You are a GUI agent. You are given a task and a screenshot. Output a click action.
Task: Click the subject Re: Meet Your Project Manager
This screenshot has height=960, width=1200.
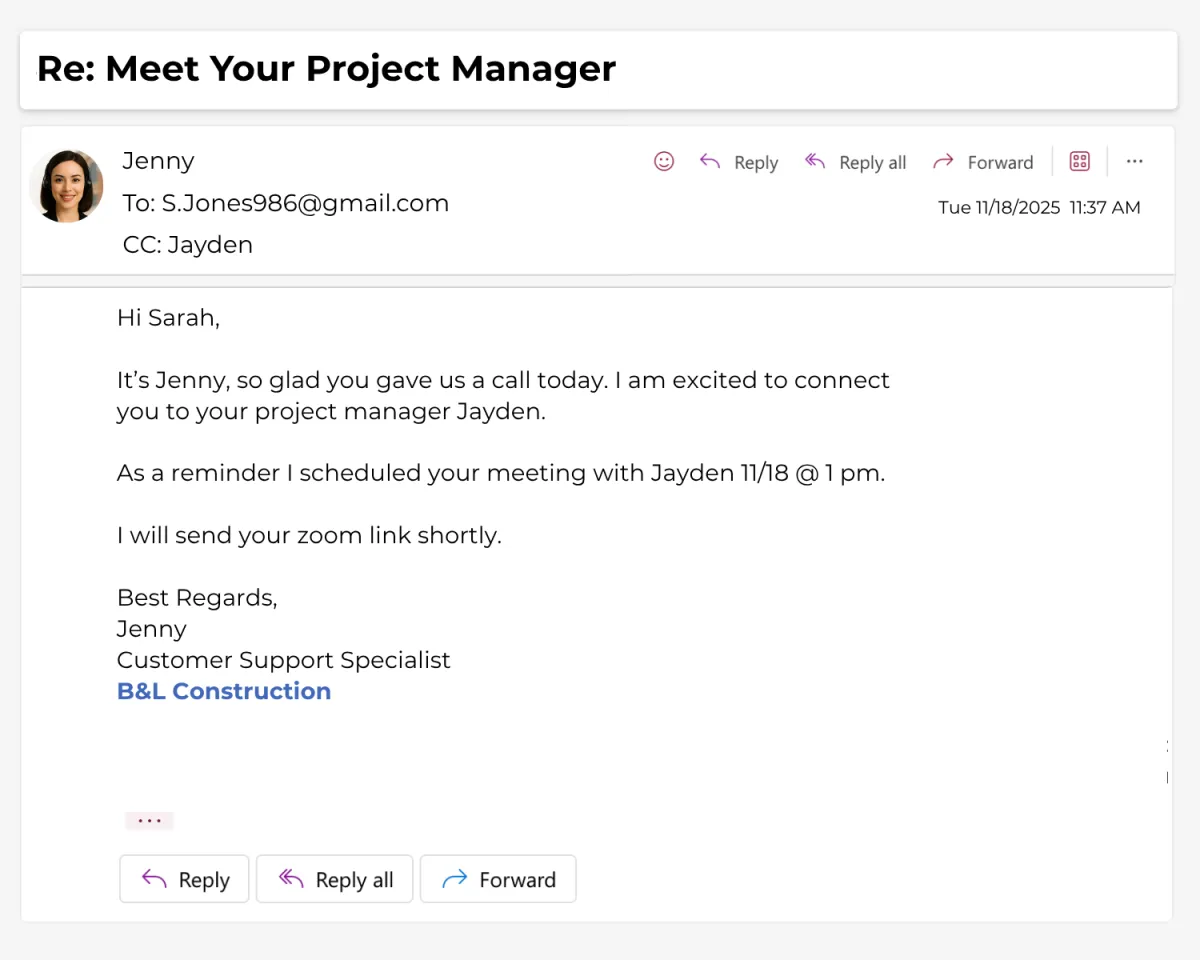click(326, 69)
